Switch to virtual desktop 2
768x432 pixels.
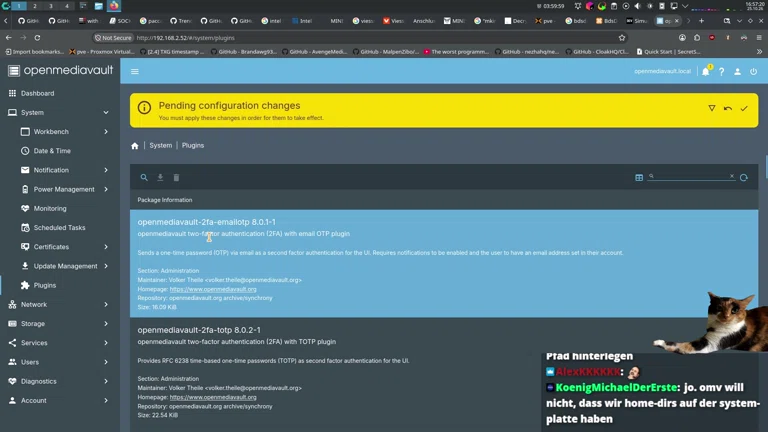(35, 6)
